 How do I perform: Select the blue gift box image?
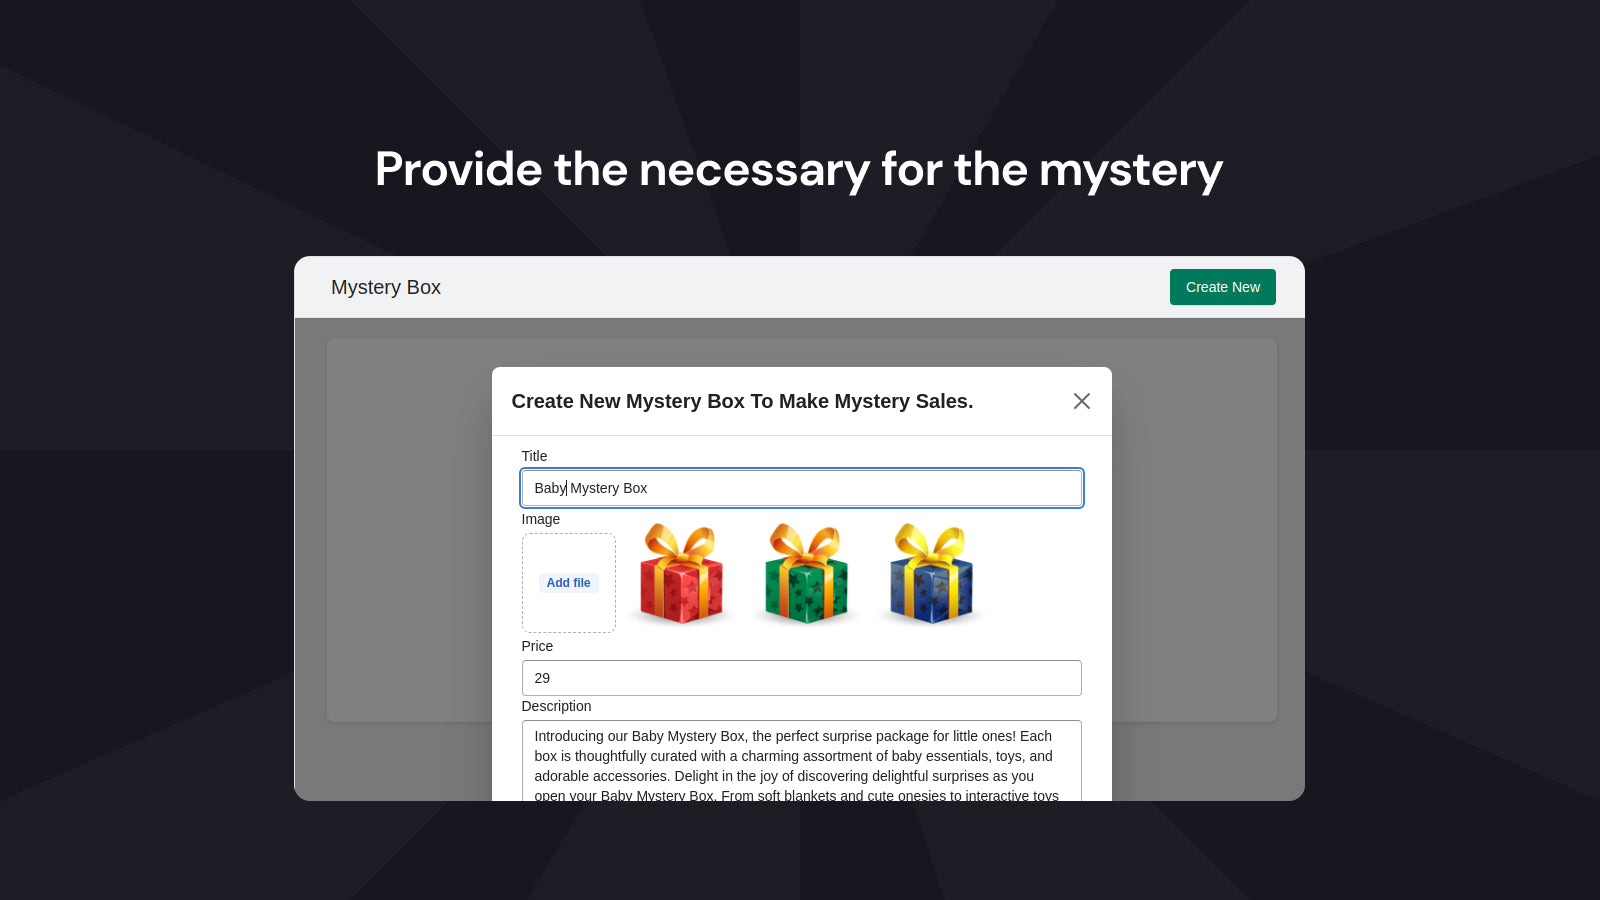click(931, 574)
